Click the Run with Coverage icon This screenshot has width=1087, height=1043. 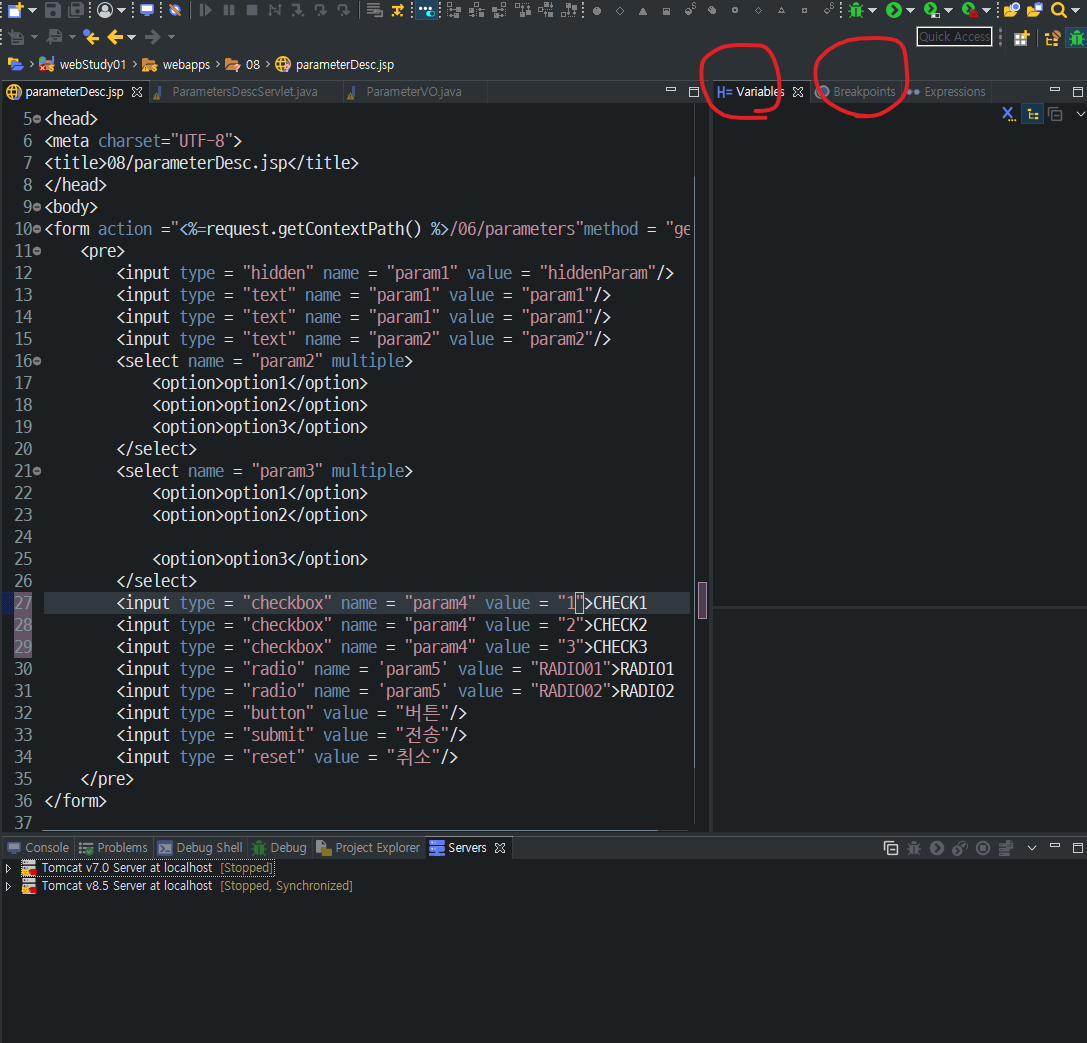pos(932,10)
